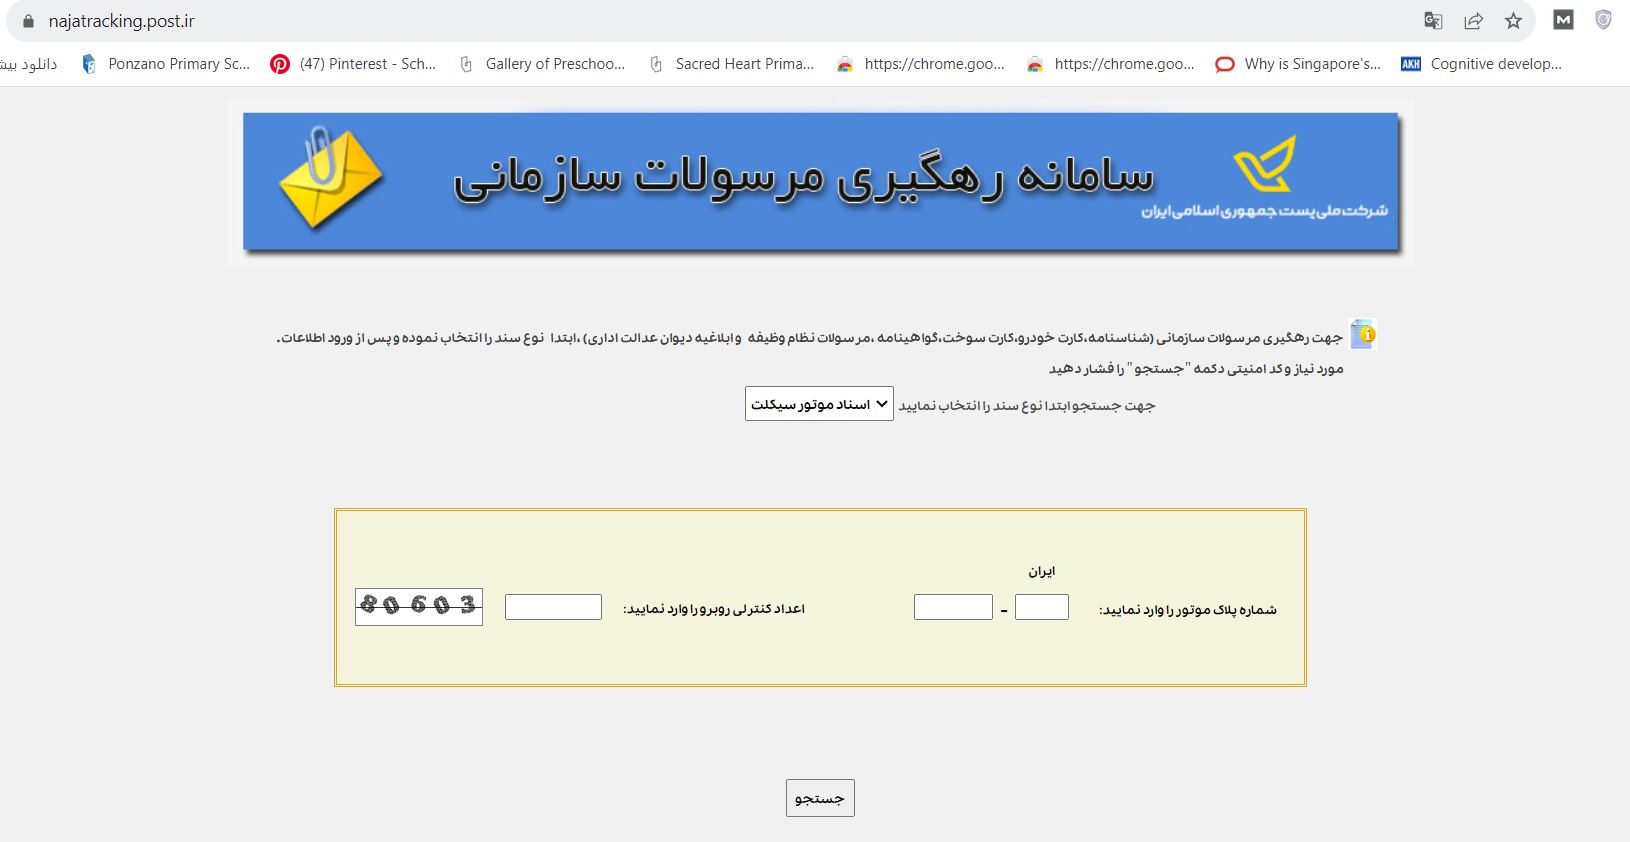
Task: Open the Gallery of Preschoo... bookmark
Action: tap(541, 64)
